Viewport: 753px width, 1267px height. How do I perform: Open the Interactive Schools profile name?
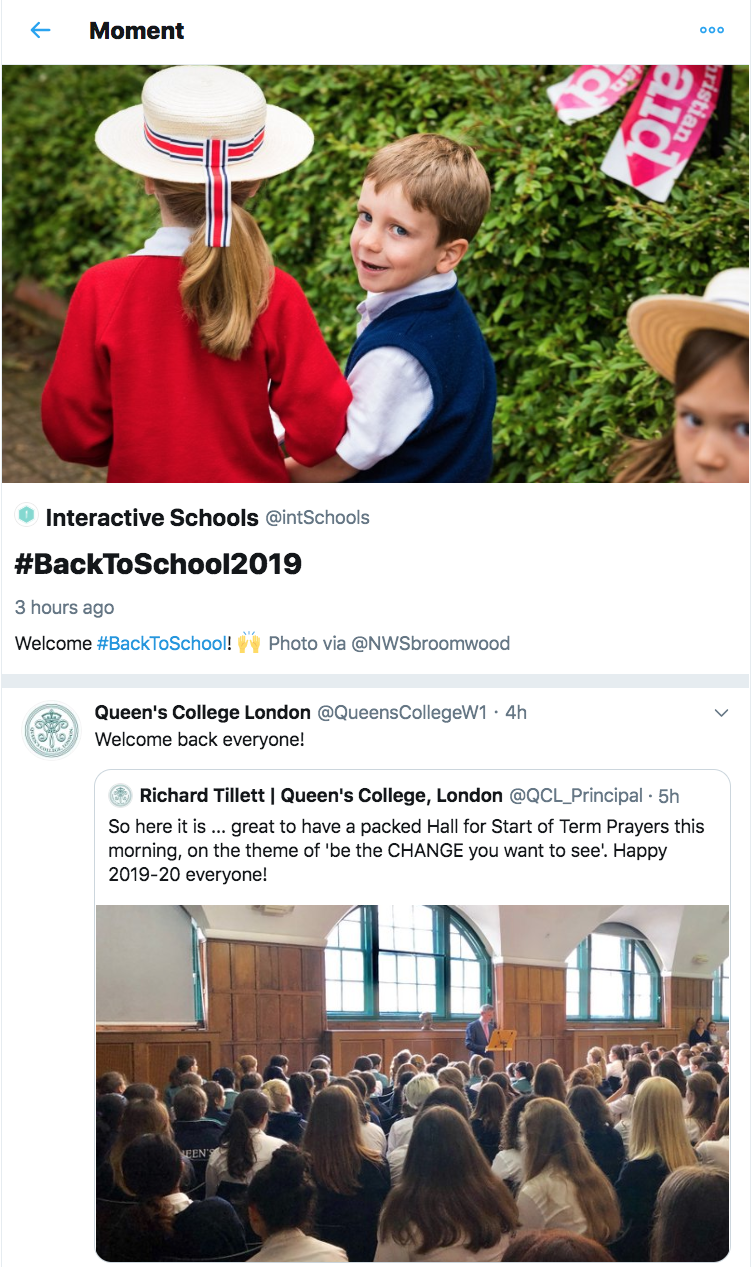point(152,517)
